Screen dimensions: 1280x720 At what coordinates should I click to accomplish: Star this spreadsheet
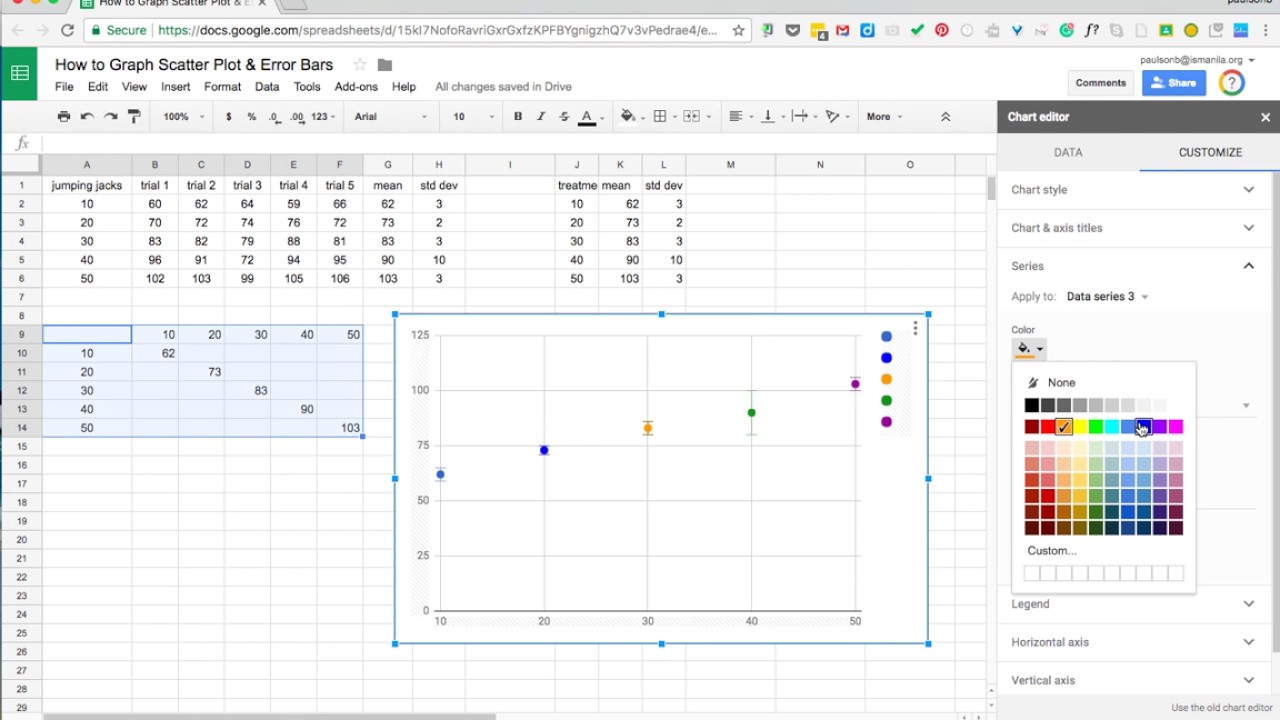(360, 65)
